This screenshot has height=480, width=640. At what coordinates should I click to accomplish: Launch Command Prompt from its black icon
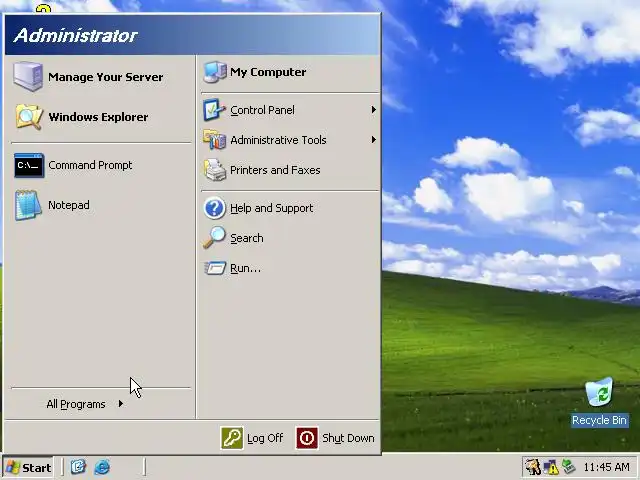(x=29, y=165)
